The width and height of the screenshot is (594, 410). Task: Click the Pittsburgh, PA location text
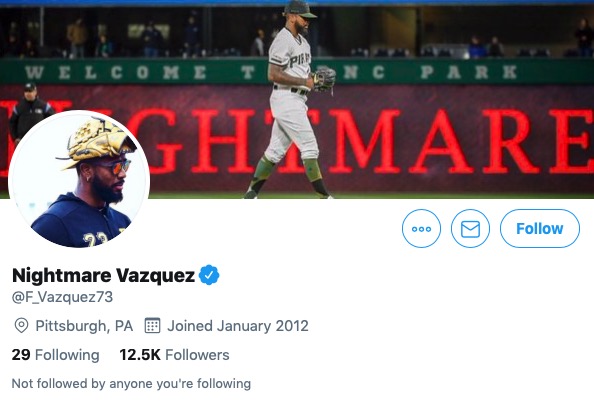[x=84, y=326]
